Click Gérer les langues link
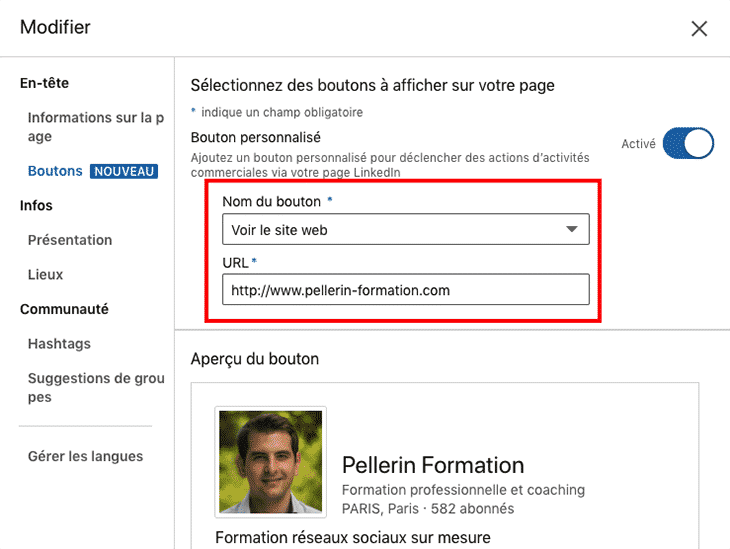Image resolution: width=730 pixels, height=549 pixels. tap(85, 456)
